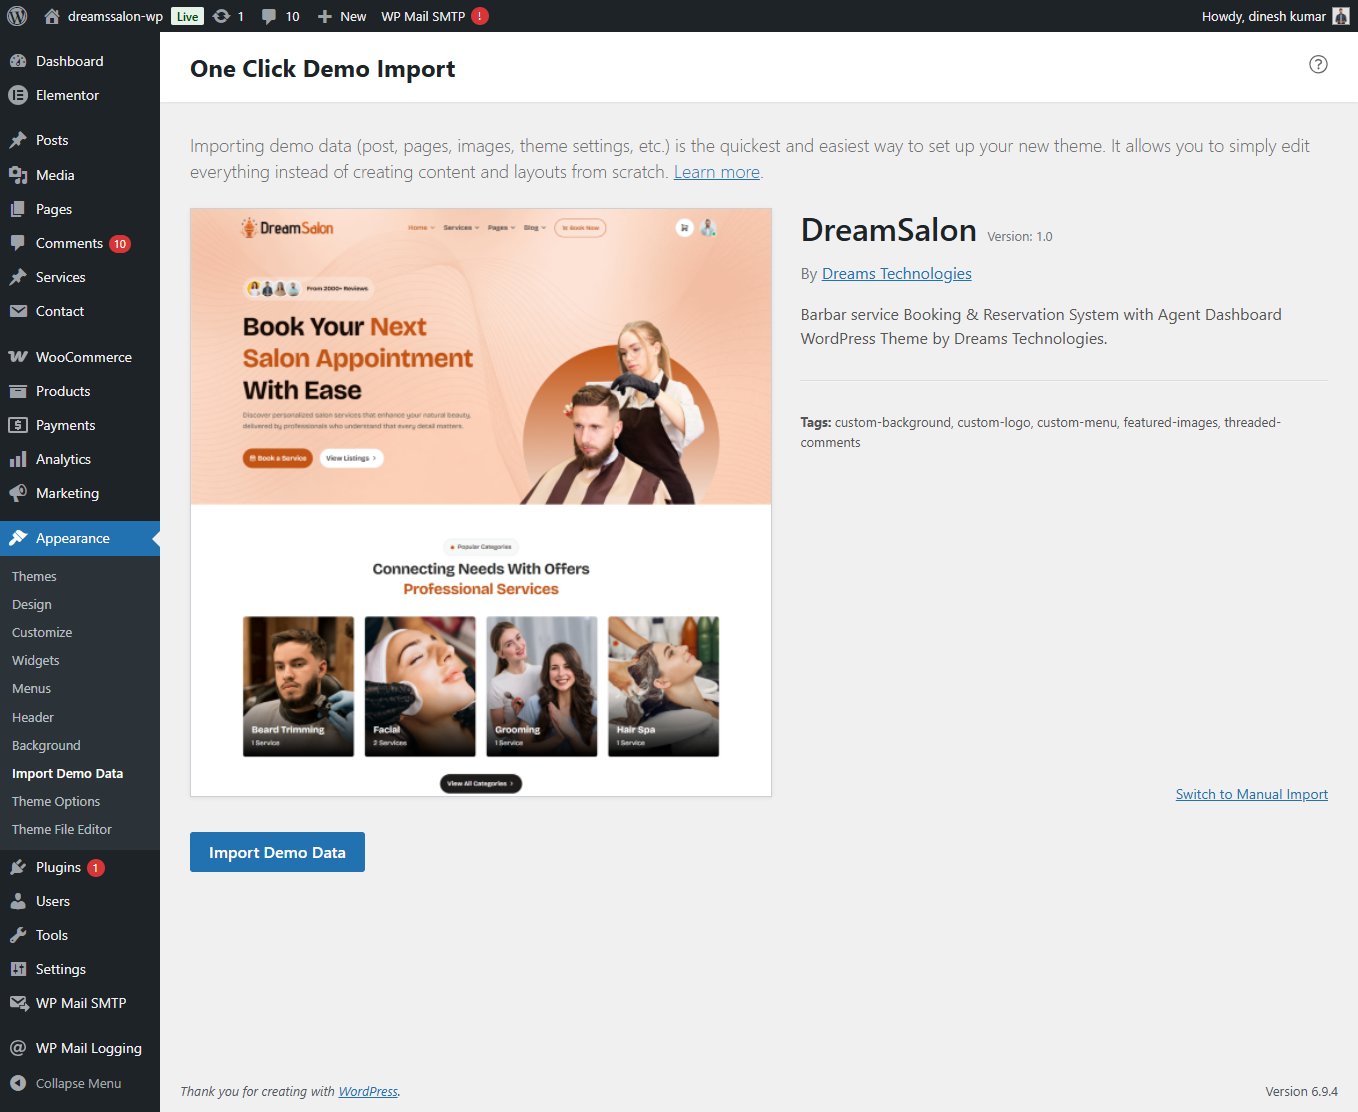Click the Services pin icon in sidebar

[x=18, y=277]
